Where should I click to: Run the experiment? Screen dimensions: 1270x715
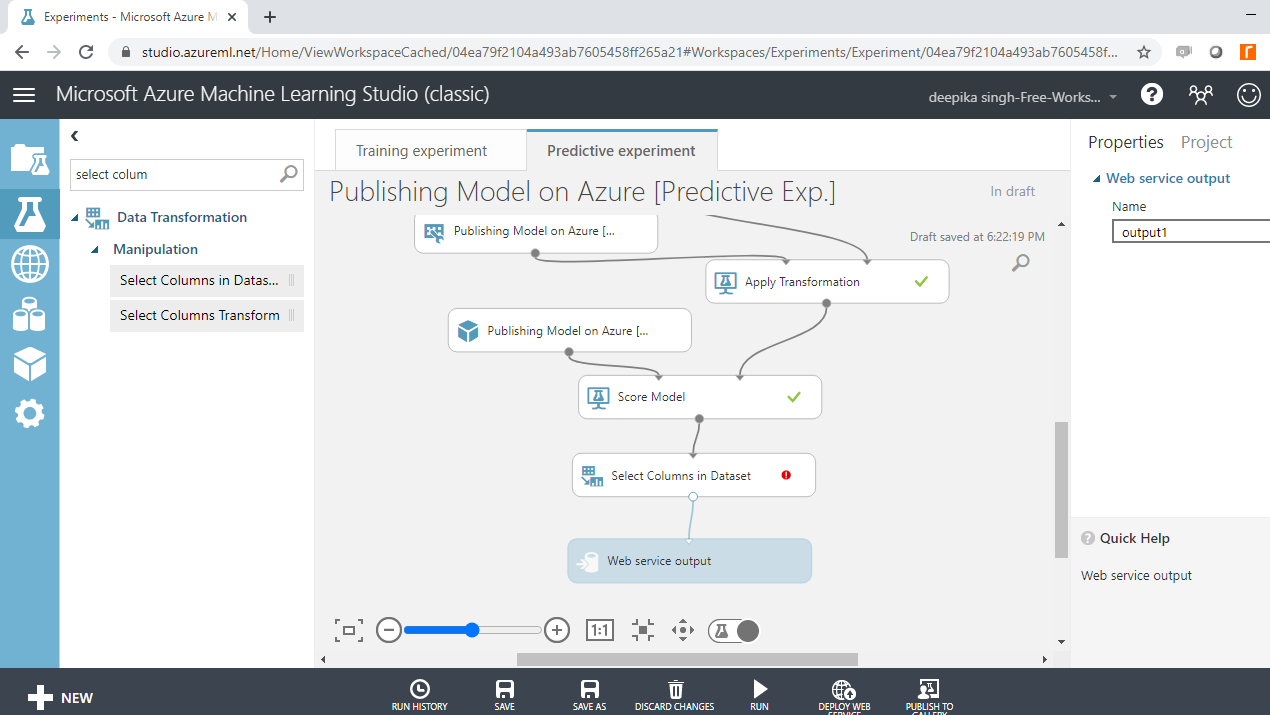(x=760, y=695)
